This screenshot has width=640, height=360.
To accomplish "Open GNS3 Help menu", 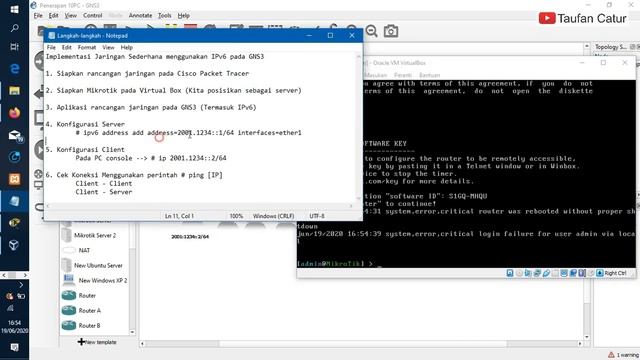I will pyautogui.click(x=184, y=16).
